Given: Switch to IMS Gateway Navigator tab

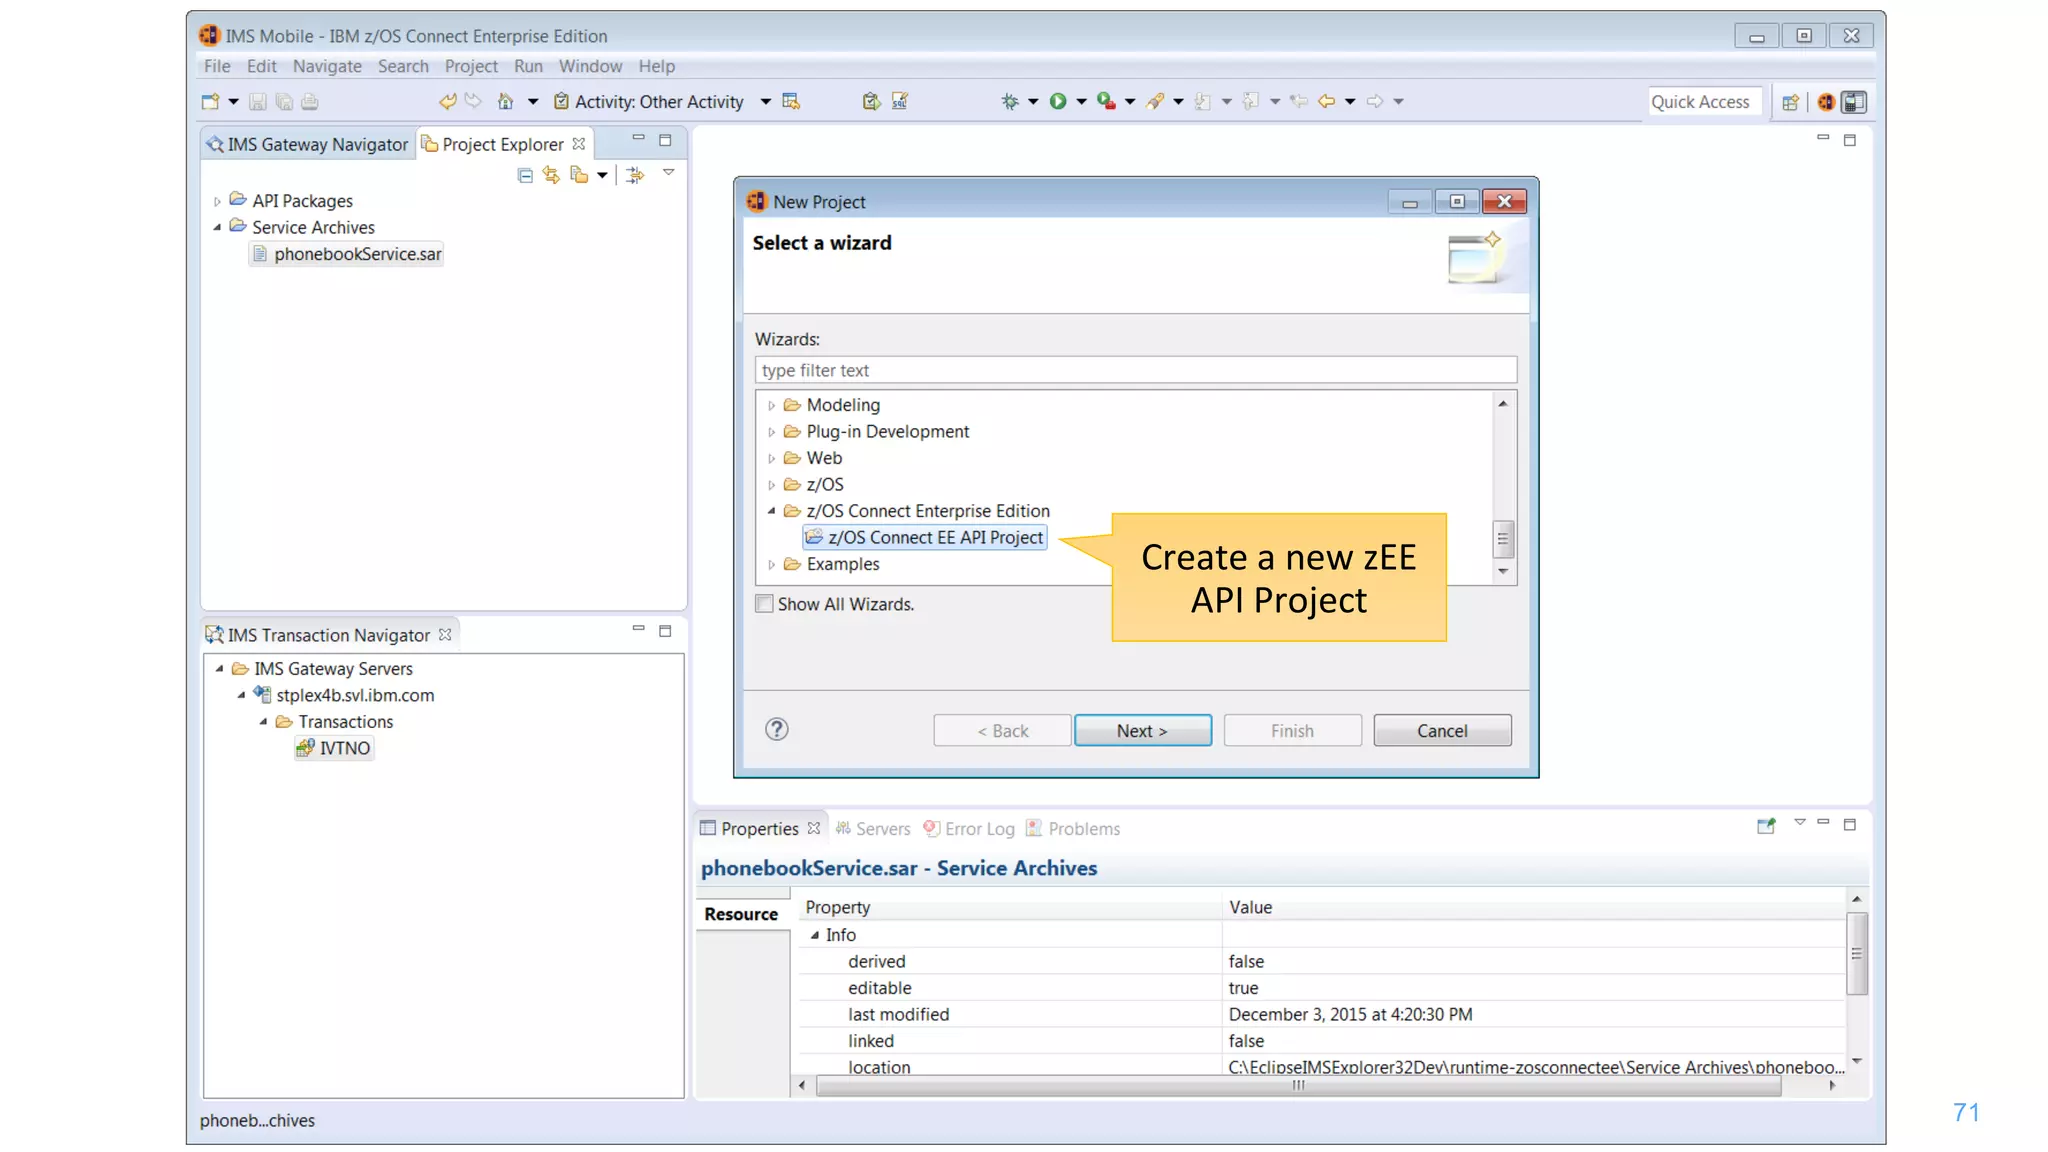Looking at the screenshot, I should pyautogui.click(x=308, y=144).
